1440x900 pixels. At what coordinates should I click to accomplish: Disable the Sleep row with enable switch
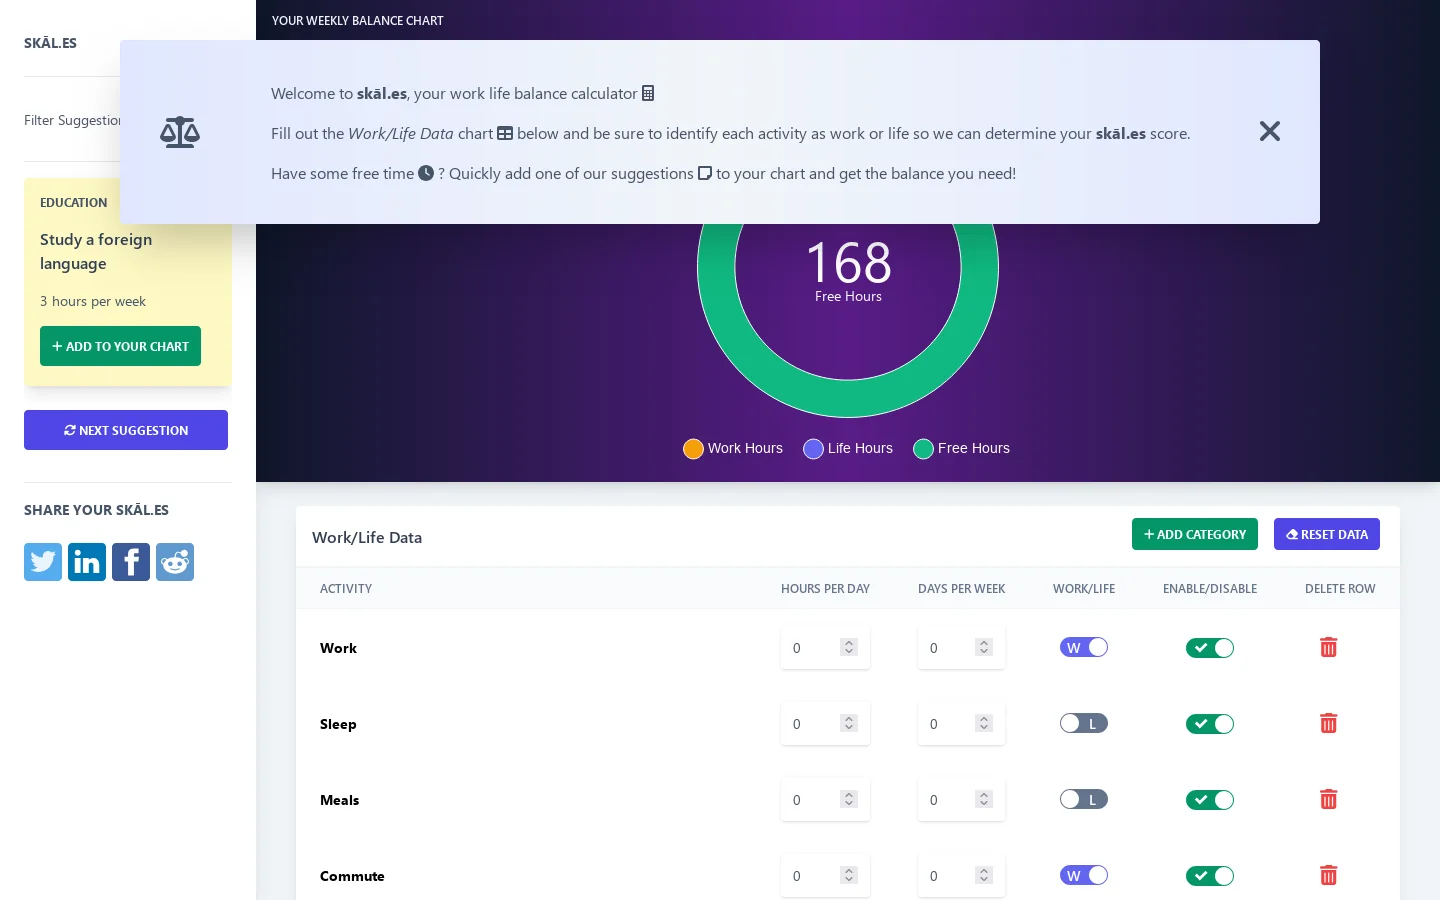pyautogui.click(x=1210, y=724)
